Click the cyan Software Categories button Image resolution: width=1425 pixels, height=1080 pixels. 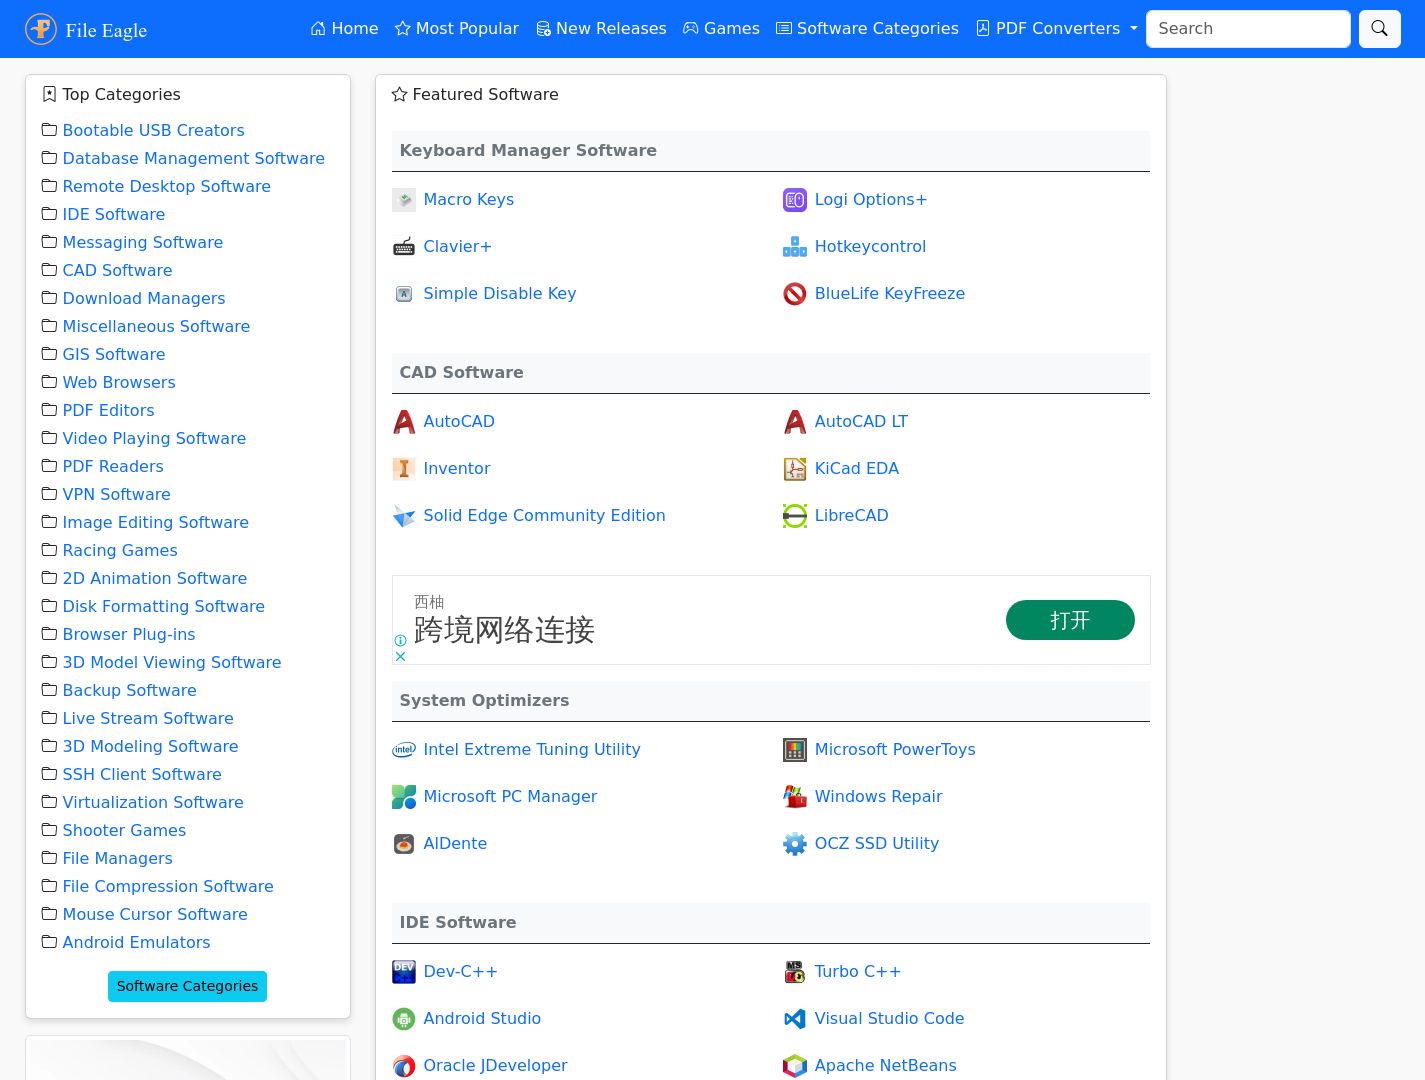pos(187,986)
